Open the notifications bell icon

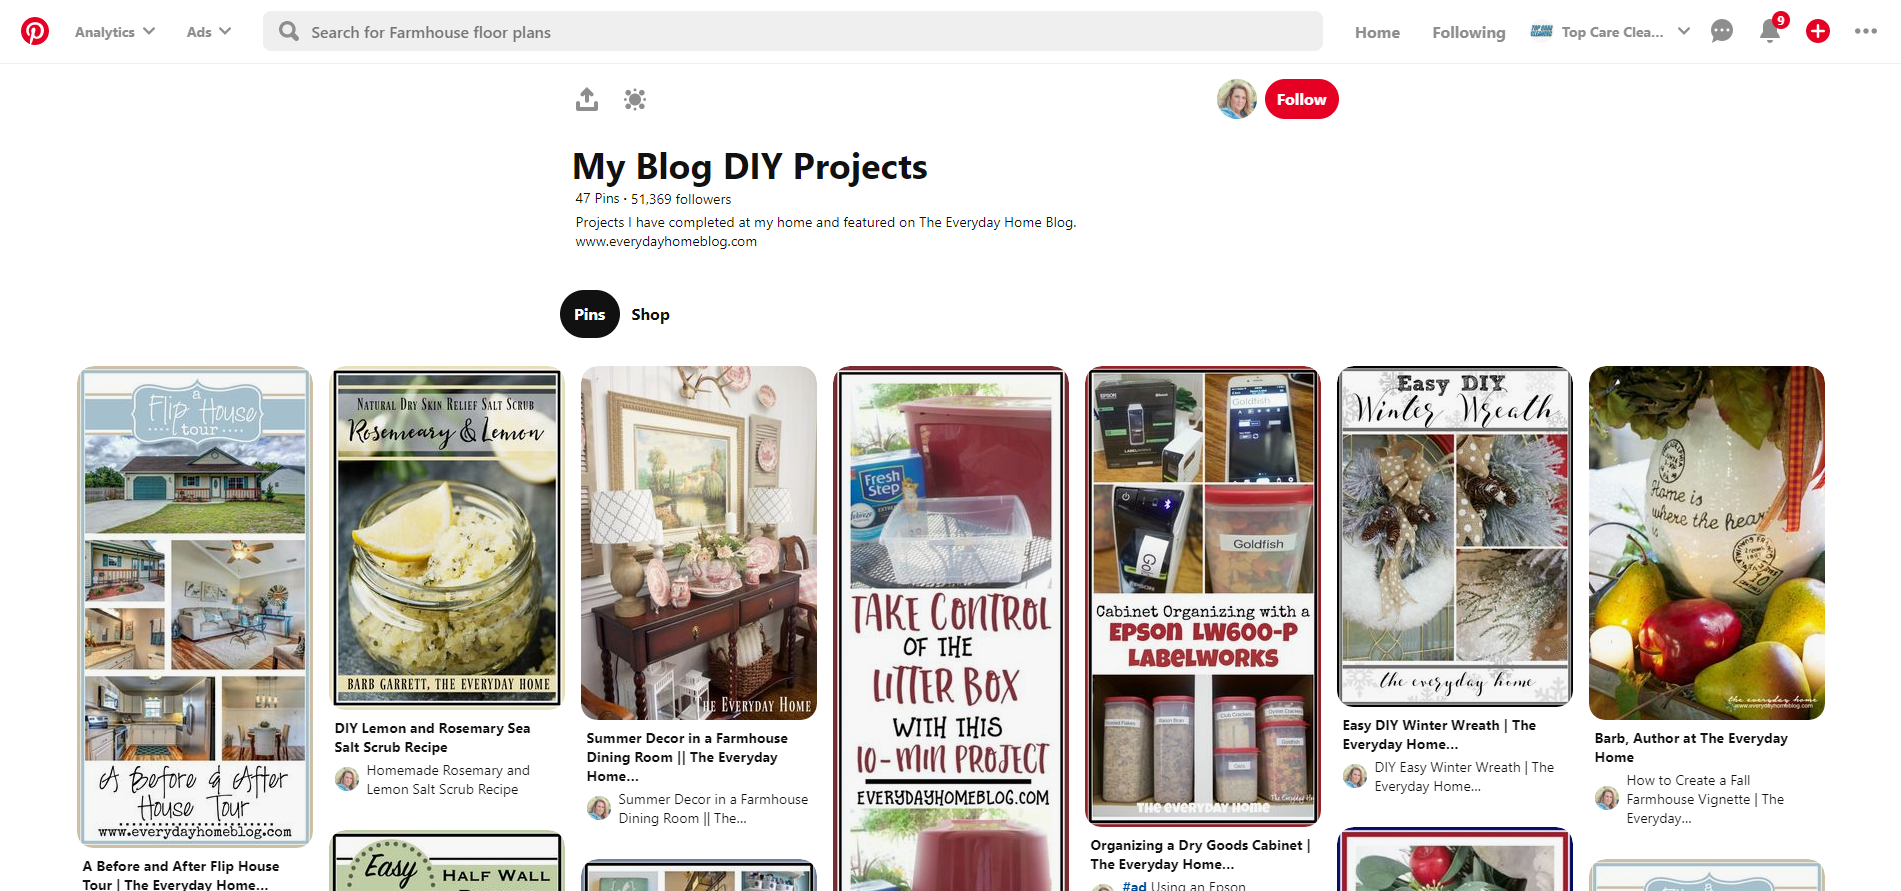[x=1769, y=31]
